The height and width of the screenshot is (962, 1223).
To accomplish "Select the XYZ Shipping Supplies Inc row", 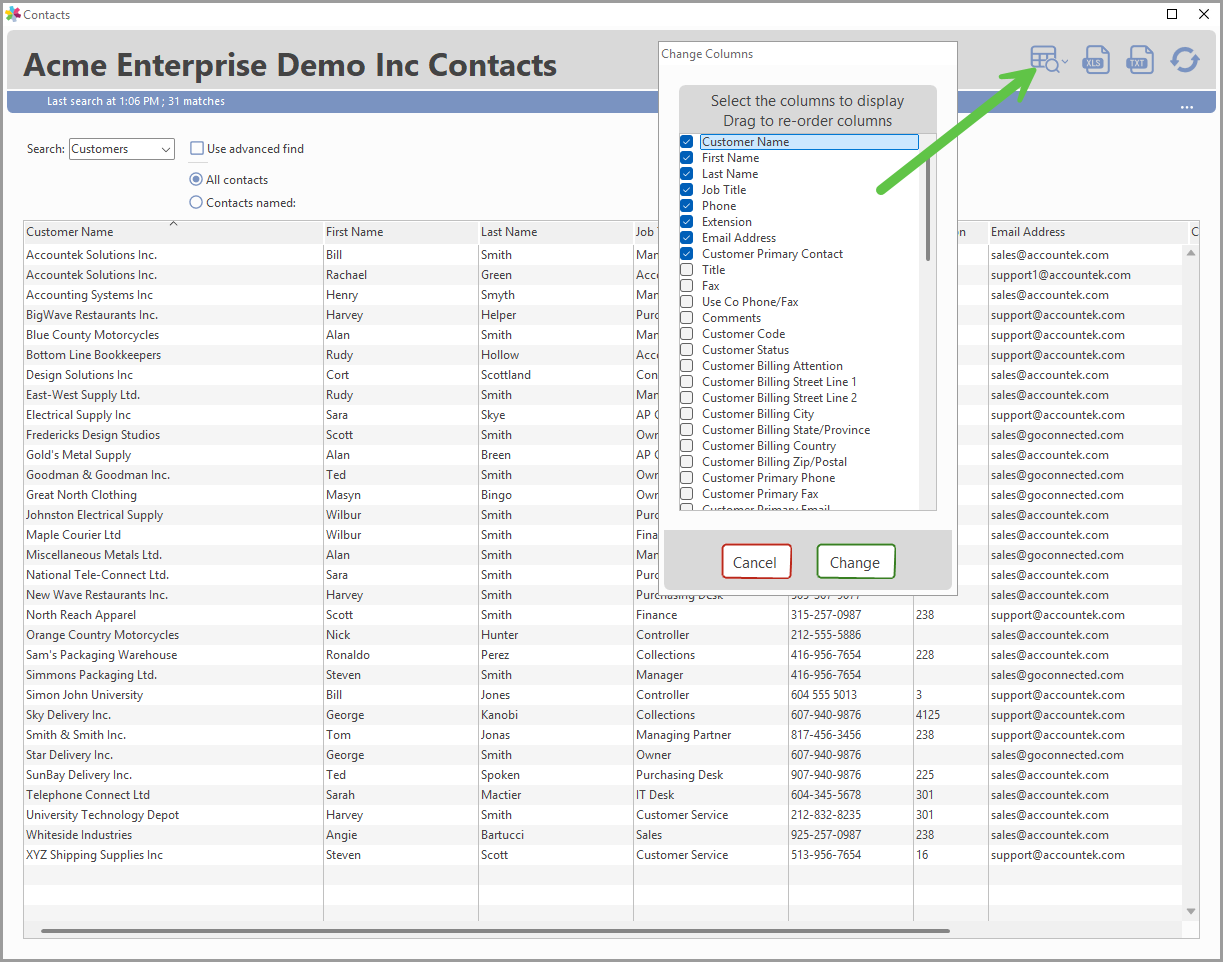I will [x=603, y=855].
